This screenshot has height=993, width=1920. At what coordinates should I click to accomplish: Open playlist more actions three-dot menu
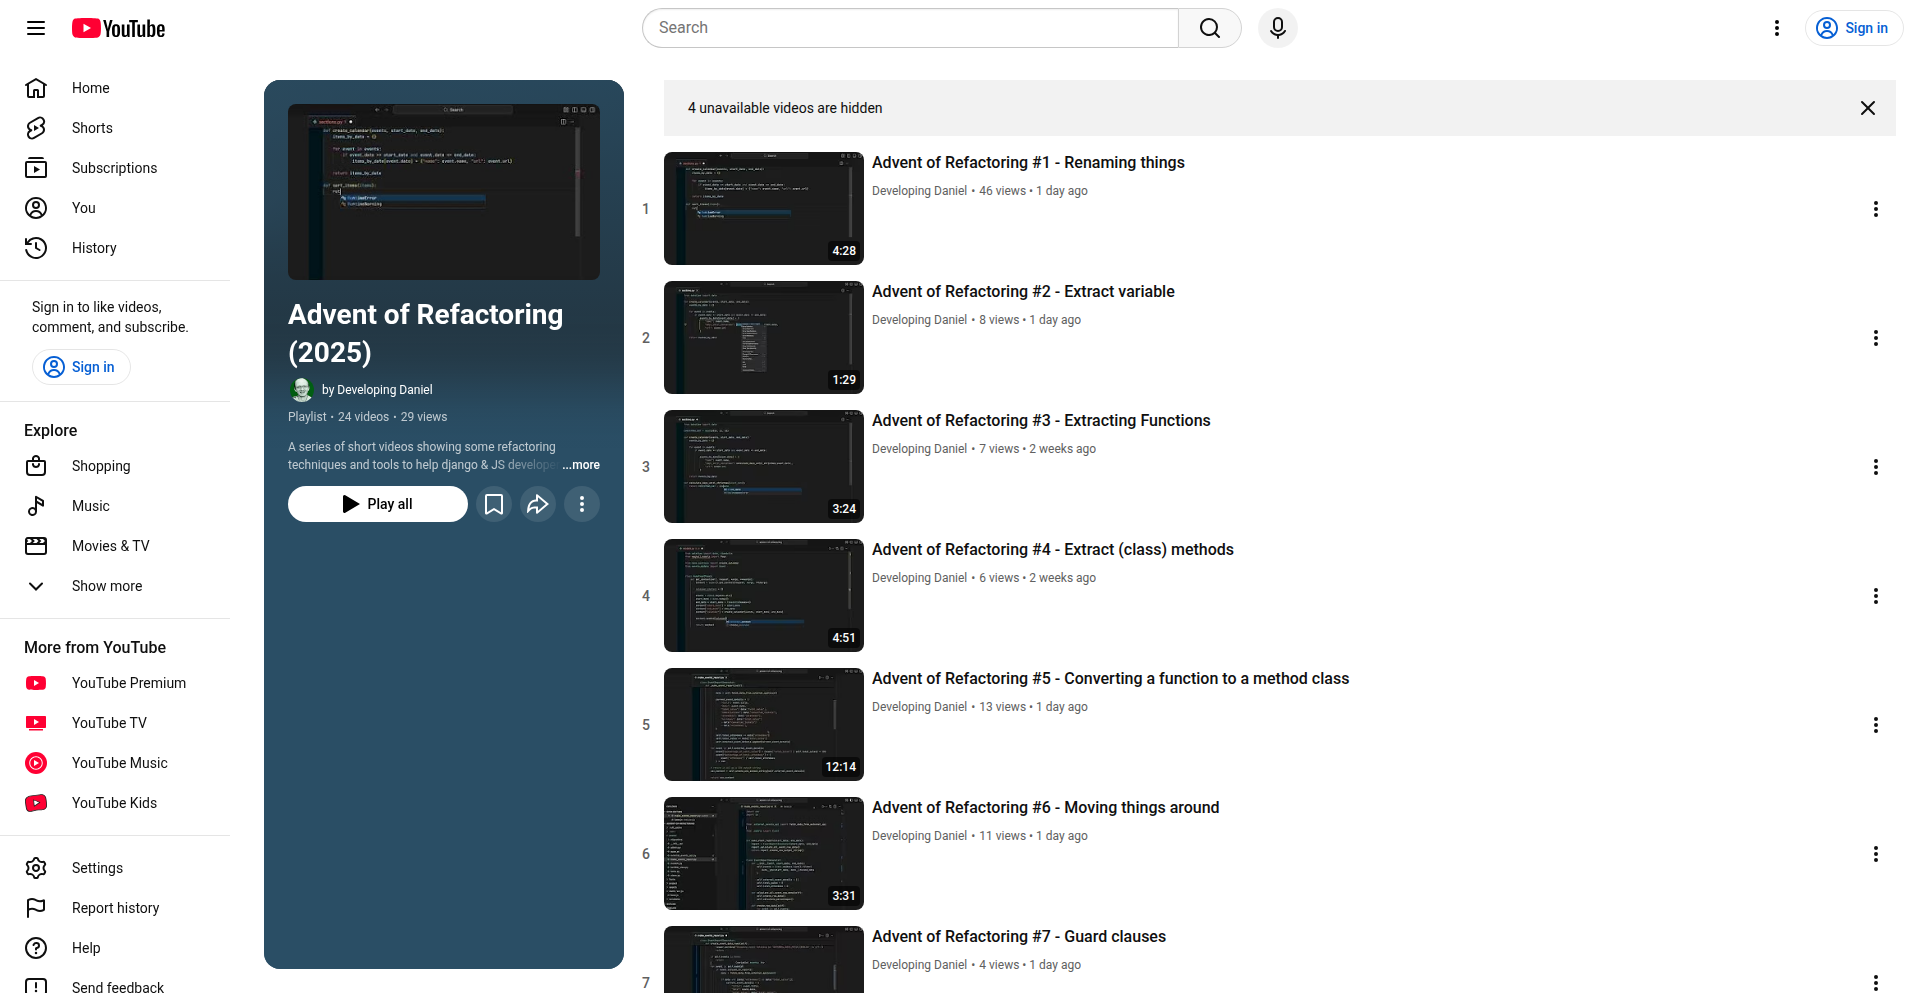tap(582, 504)
